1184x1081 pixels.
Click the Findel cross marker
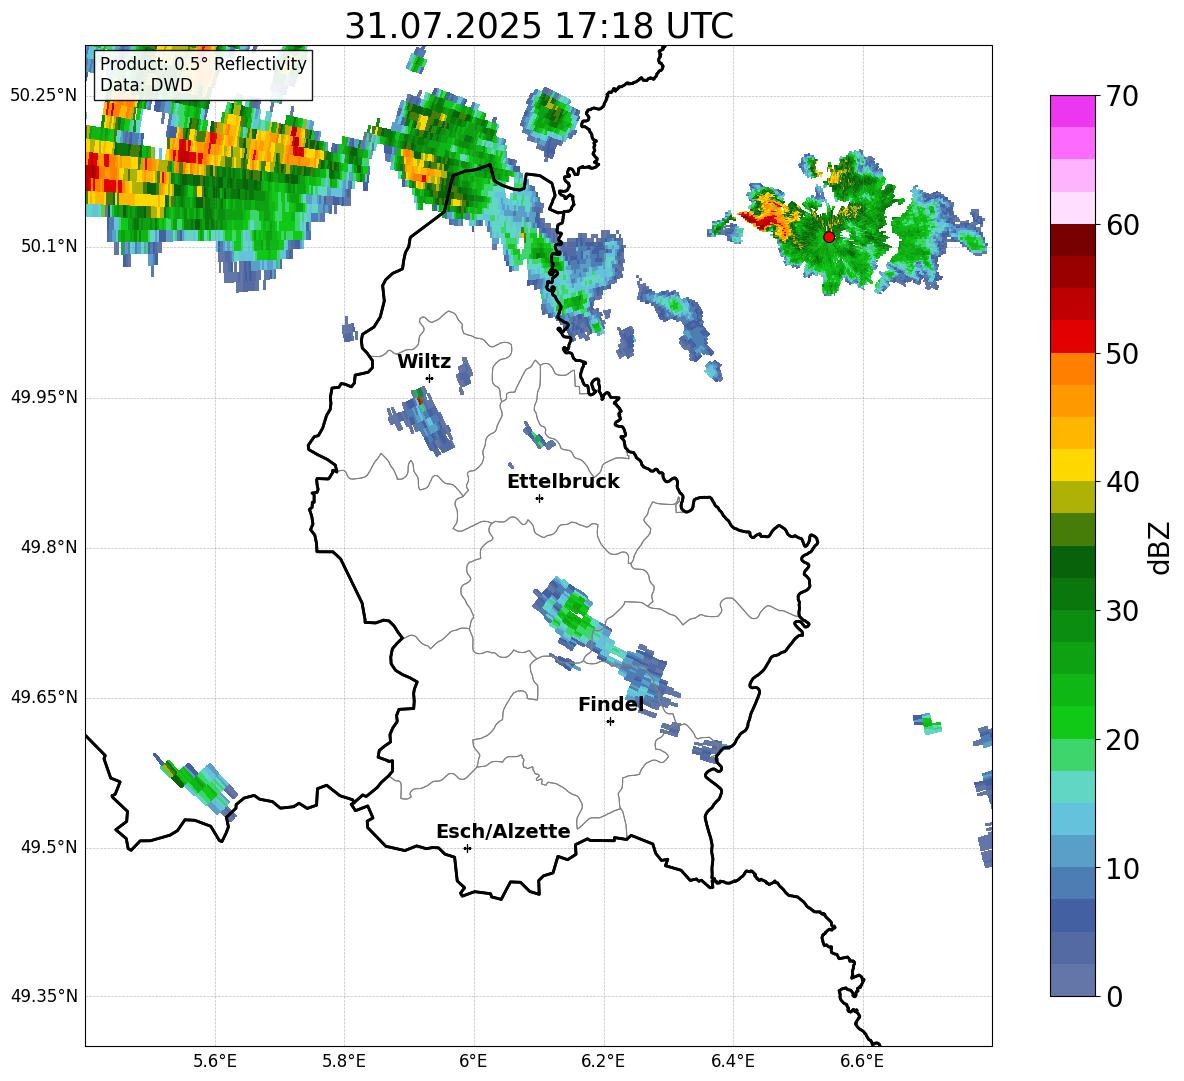tap(610, 722)
